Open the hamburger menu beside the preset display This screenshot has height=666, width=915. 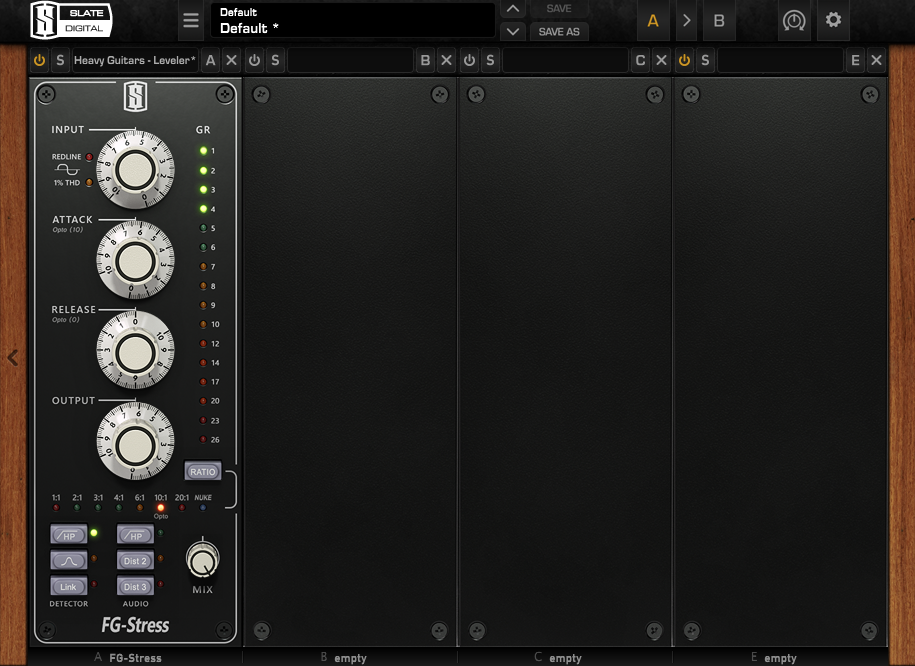click(x=191, y=20)
